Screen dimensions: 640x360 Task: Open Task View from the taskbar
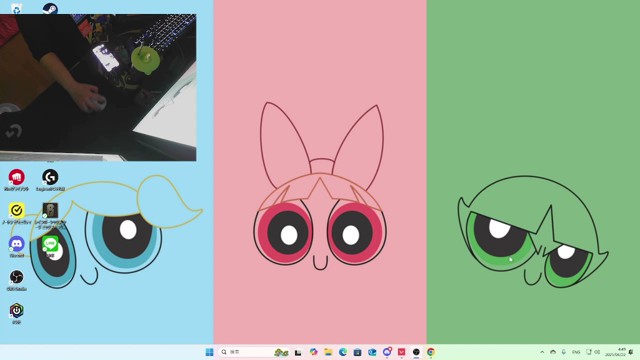tap(298, 352)
